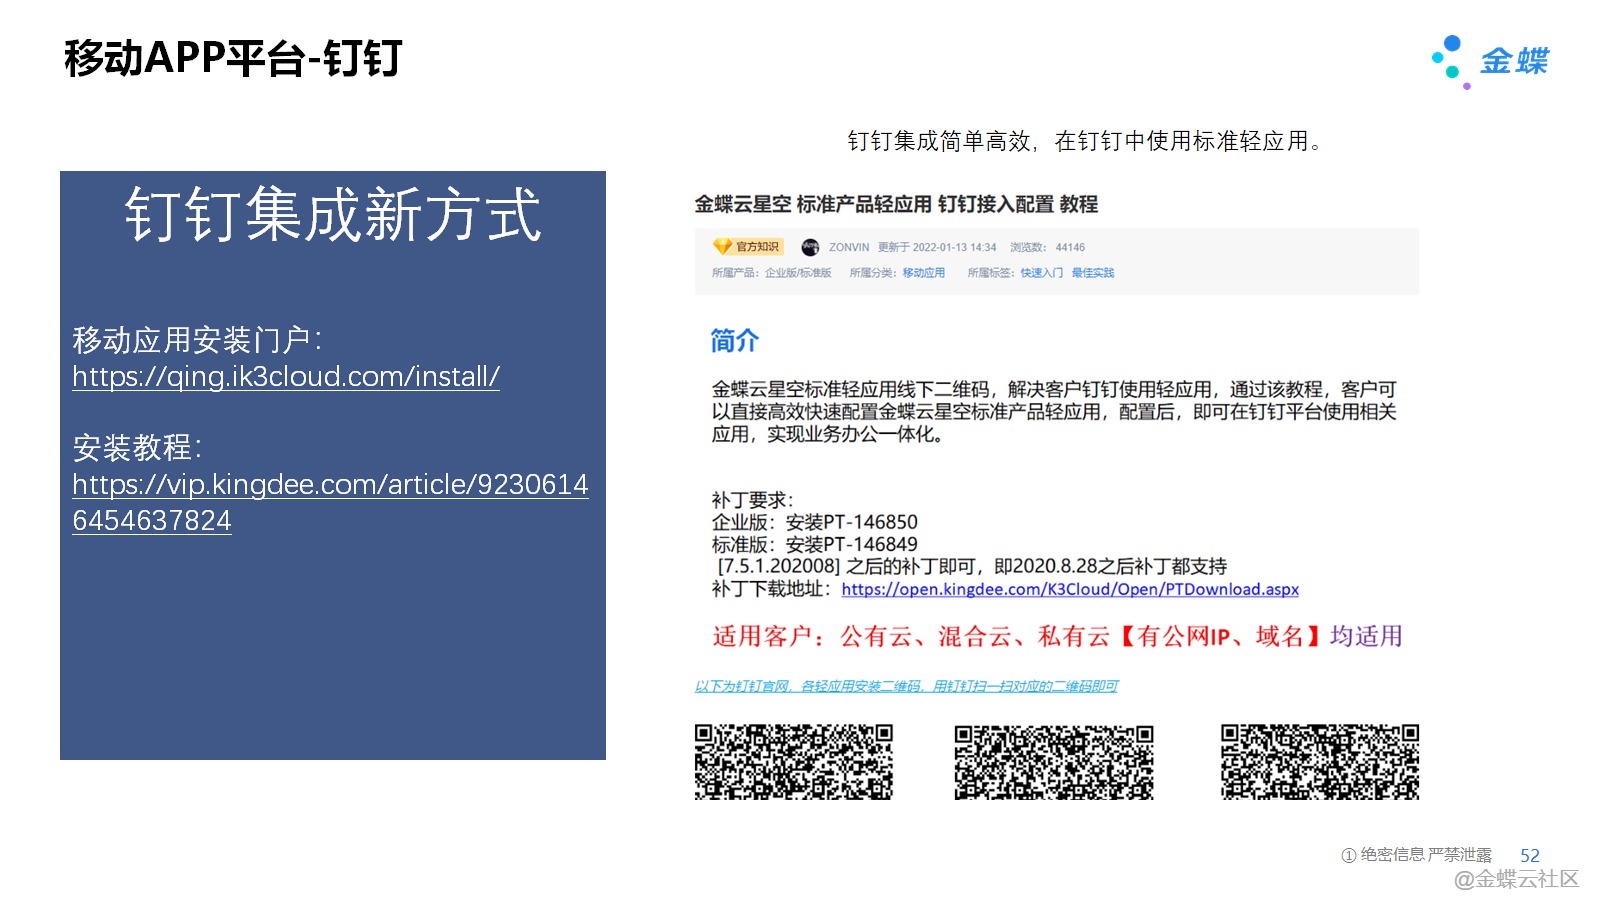1600x900 pixels.
Task: Click the 最佳实践 tag
Action: point(1092,273)
